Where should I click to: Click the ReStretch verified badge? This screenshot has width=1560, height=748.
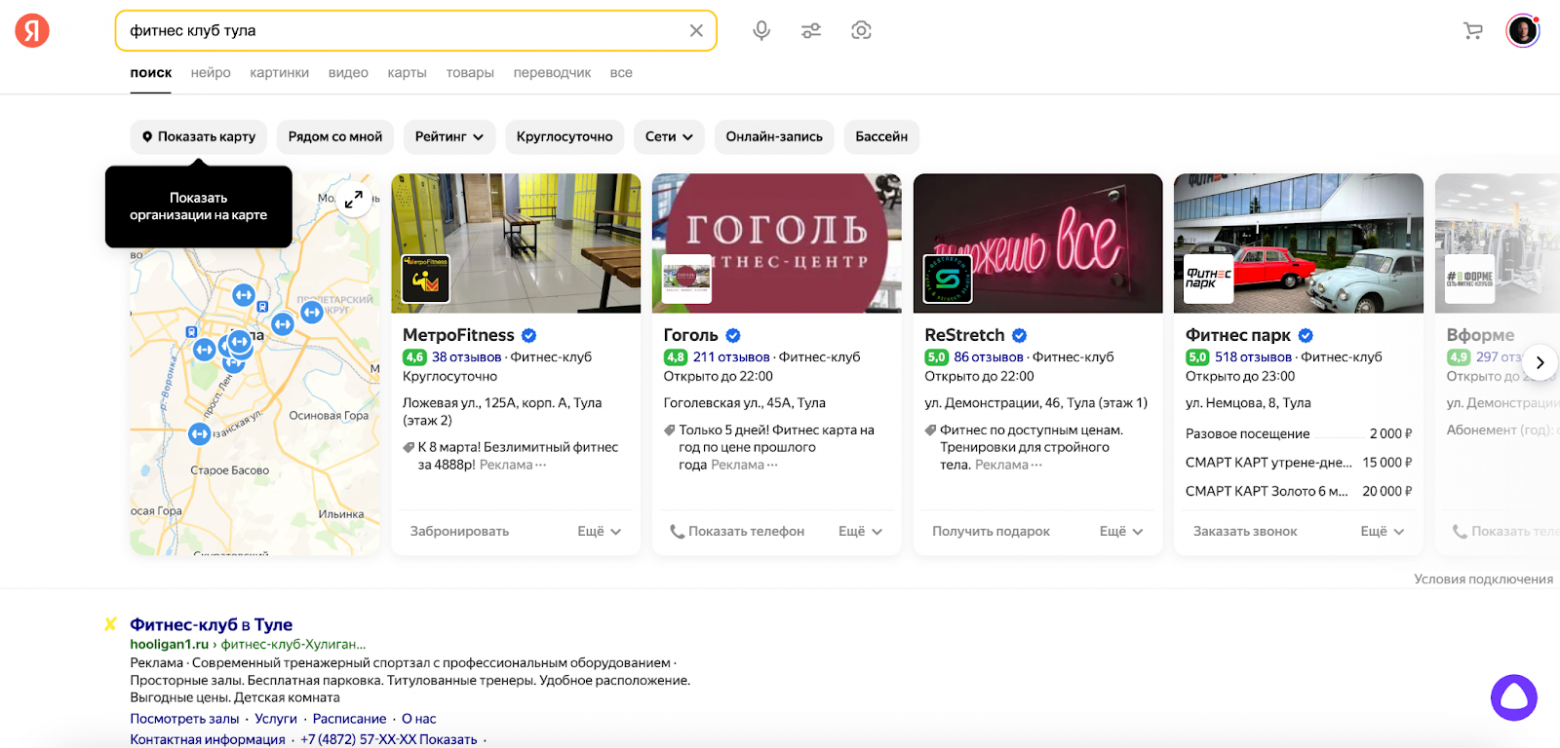point(1019,335)
